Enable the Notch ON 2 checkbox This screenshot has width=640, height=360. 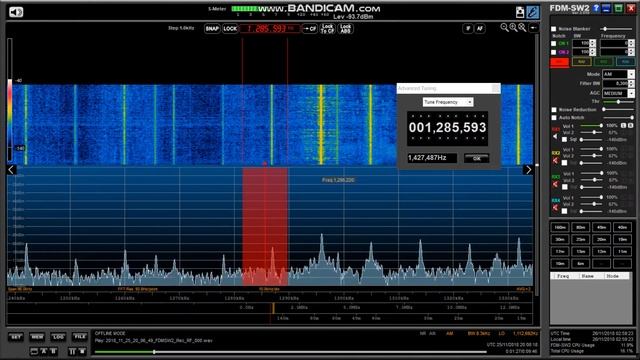tap(554, 52)
